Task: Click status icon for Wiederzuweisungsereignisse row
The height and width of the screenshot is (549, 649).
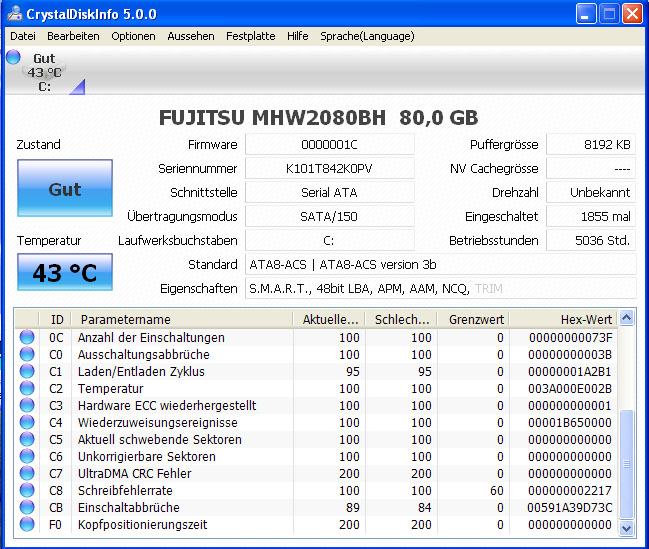Action: pyautogui.click(x=27, y=422)
